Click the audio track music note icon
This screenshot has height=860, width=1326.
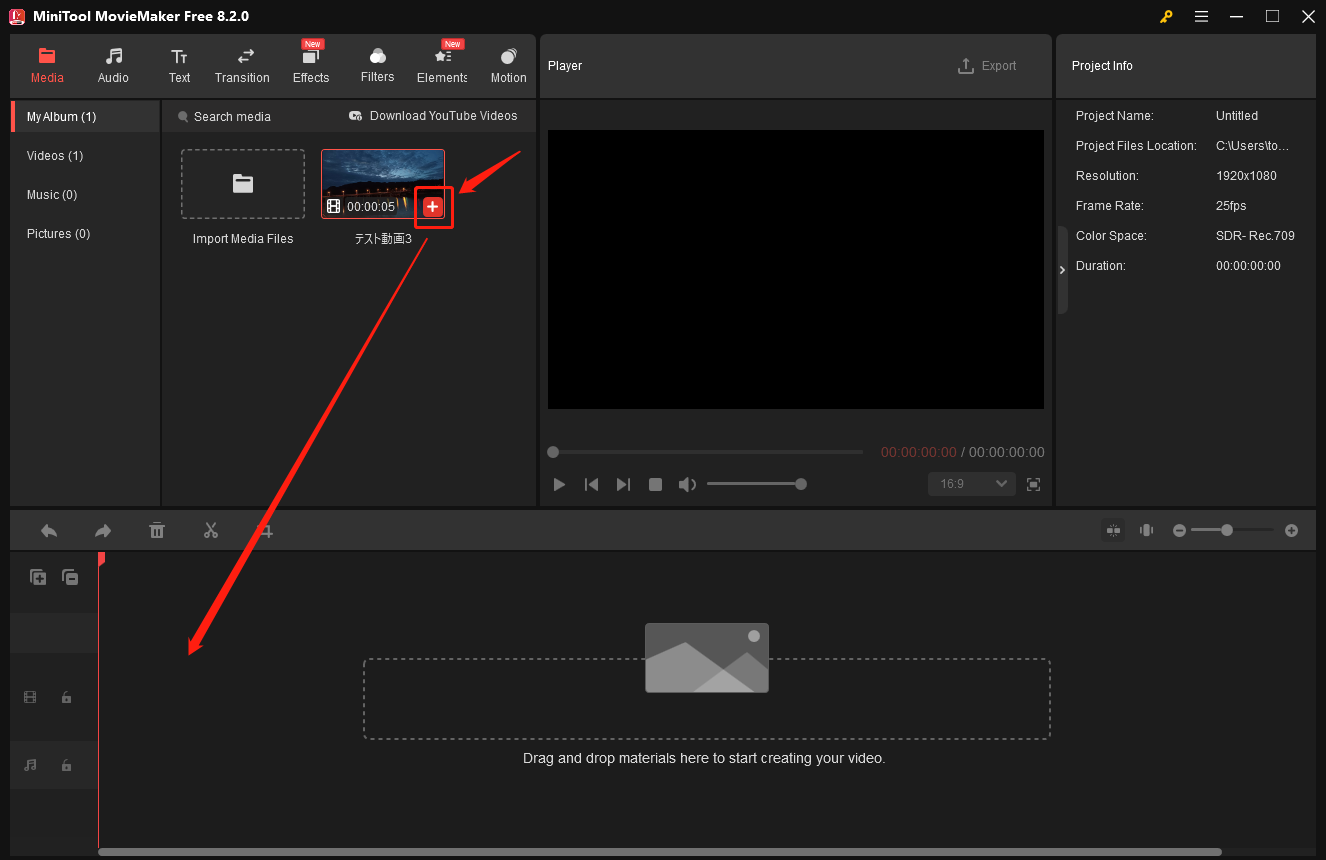[x=30, y=765]
